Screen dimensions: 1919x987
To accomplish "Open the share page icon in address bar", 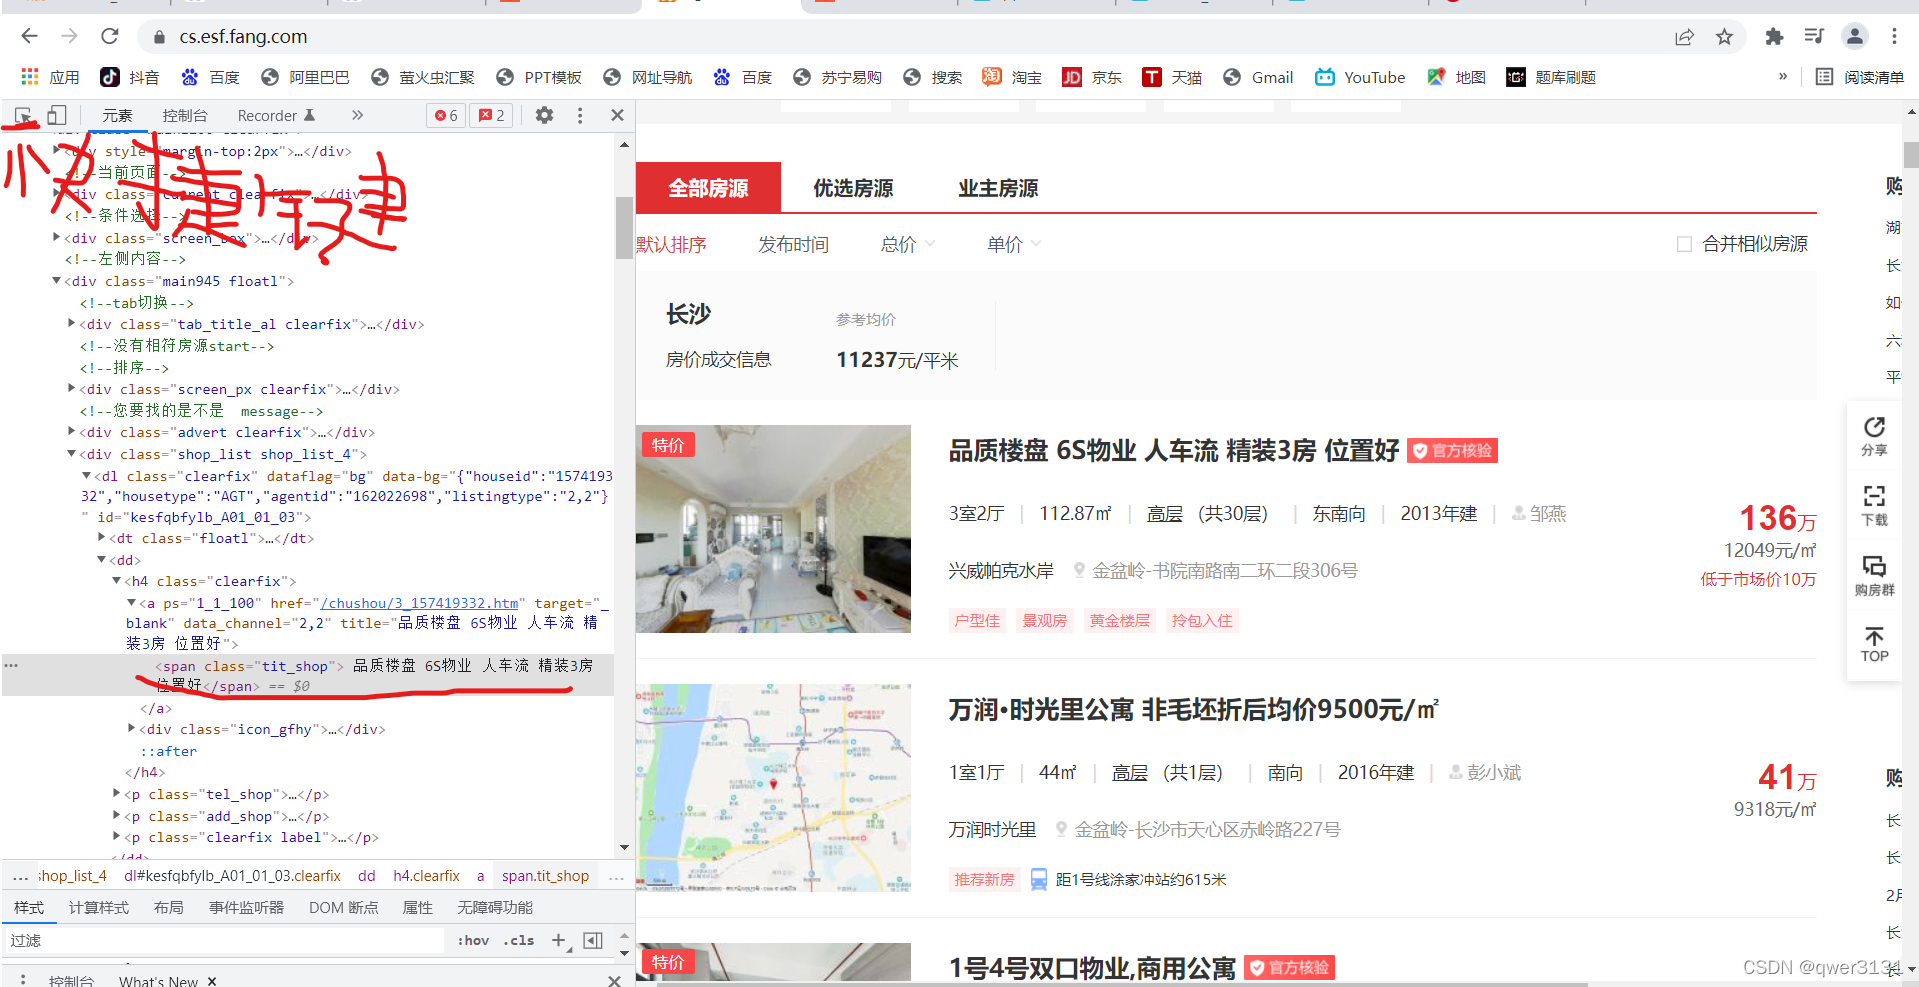I will (1685, 37).
